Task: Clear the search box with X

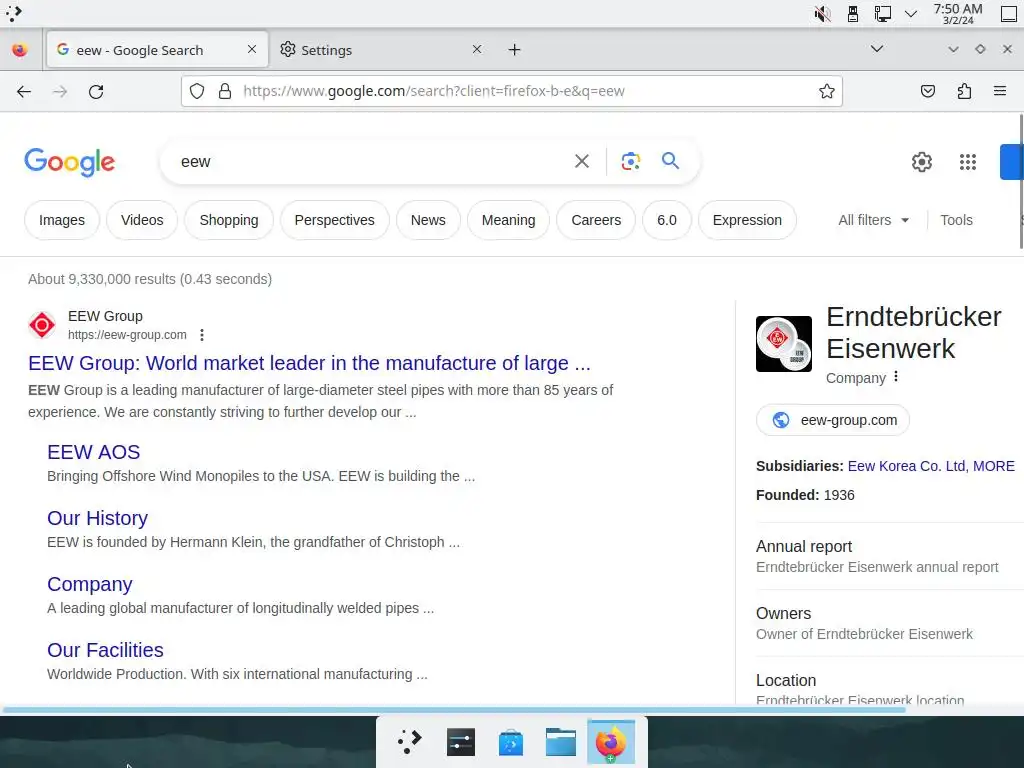Action: pos(582,161)
